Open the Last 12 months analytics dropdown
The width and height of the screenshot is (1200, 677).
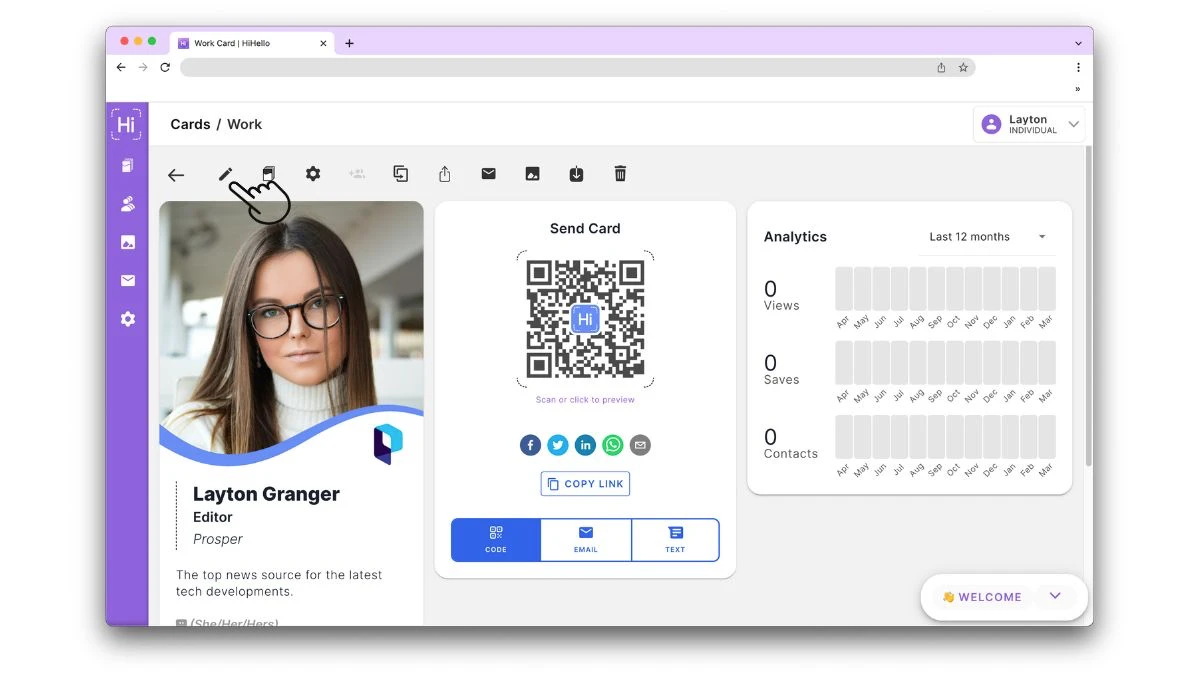point(985,236)
